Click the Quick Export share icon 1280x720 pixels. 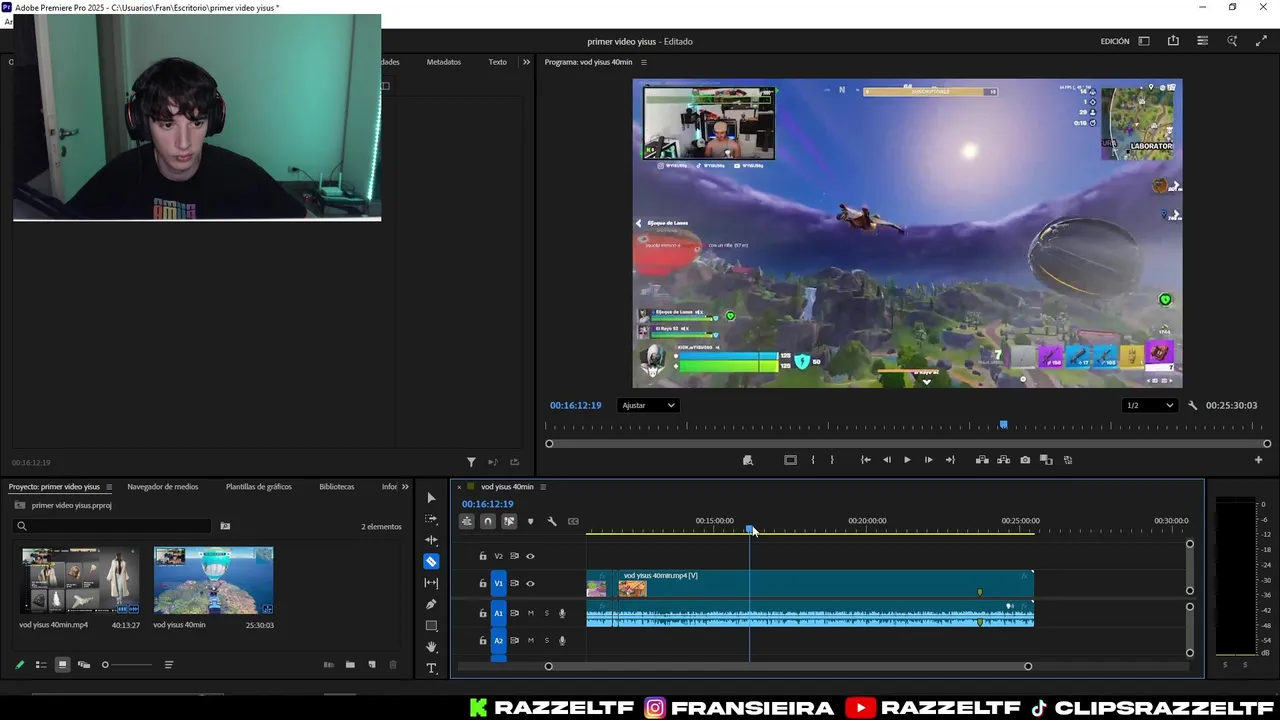click(x=1173, y=41)
